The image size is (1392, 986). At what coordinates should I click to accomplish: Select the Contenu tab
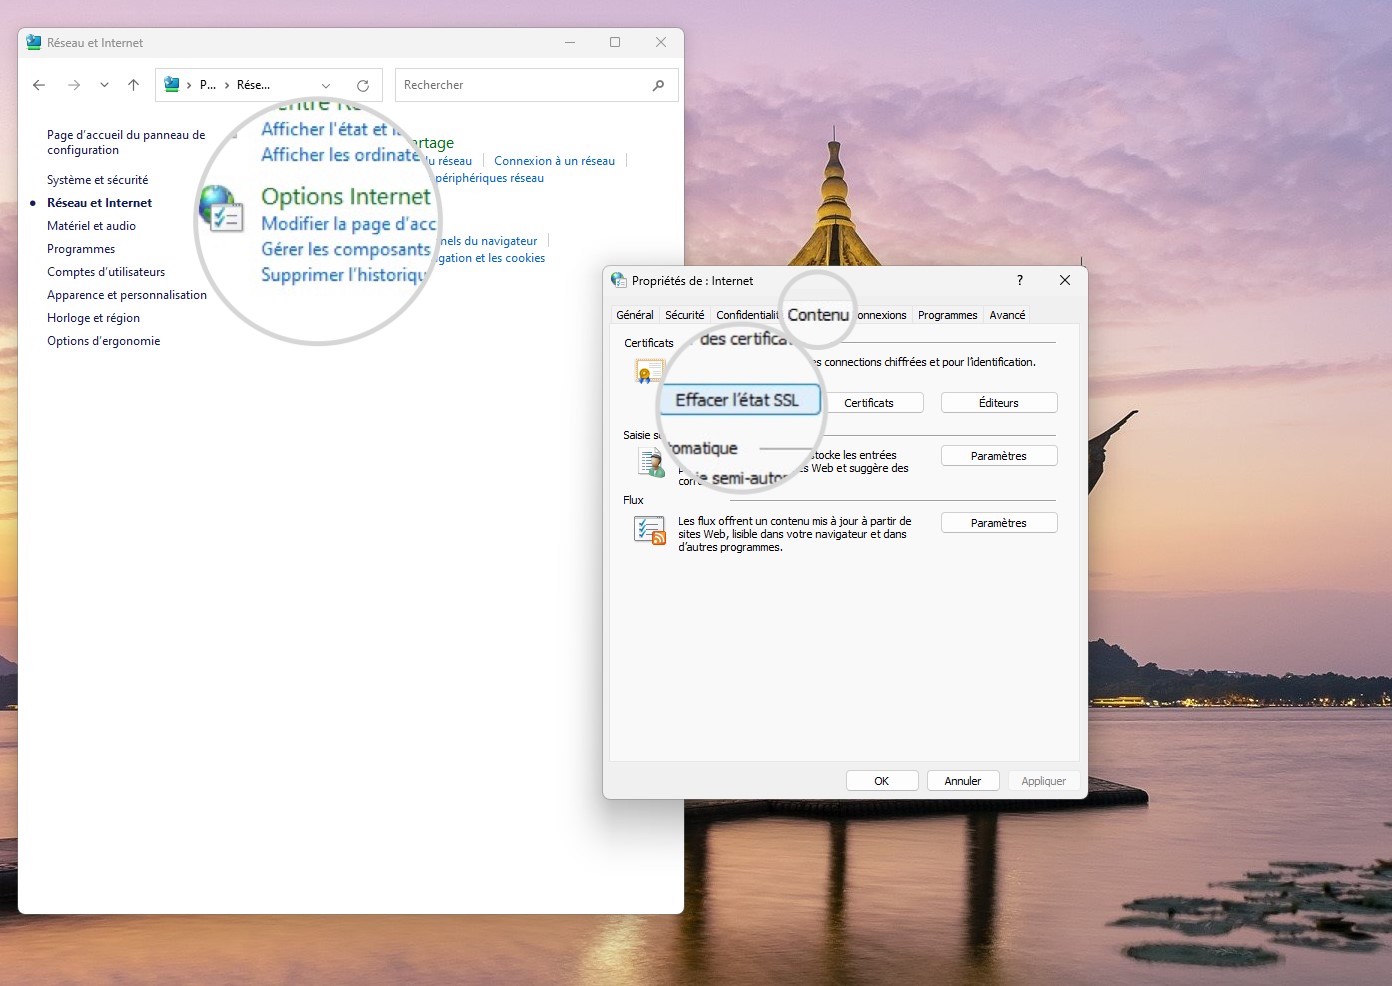(818, 314)
